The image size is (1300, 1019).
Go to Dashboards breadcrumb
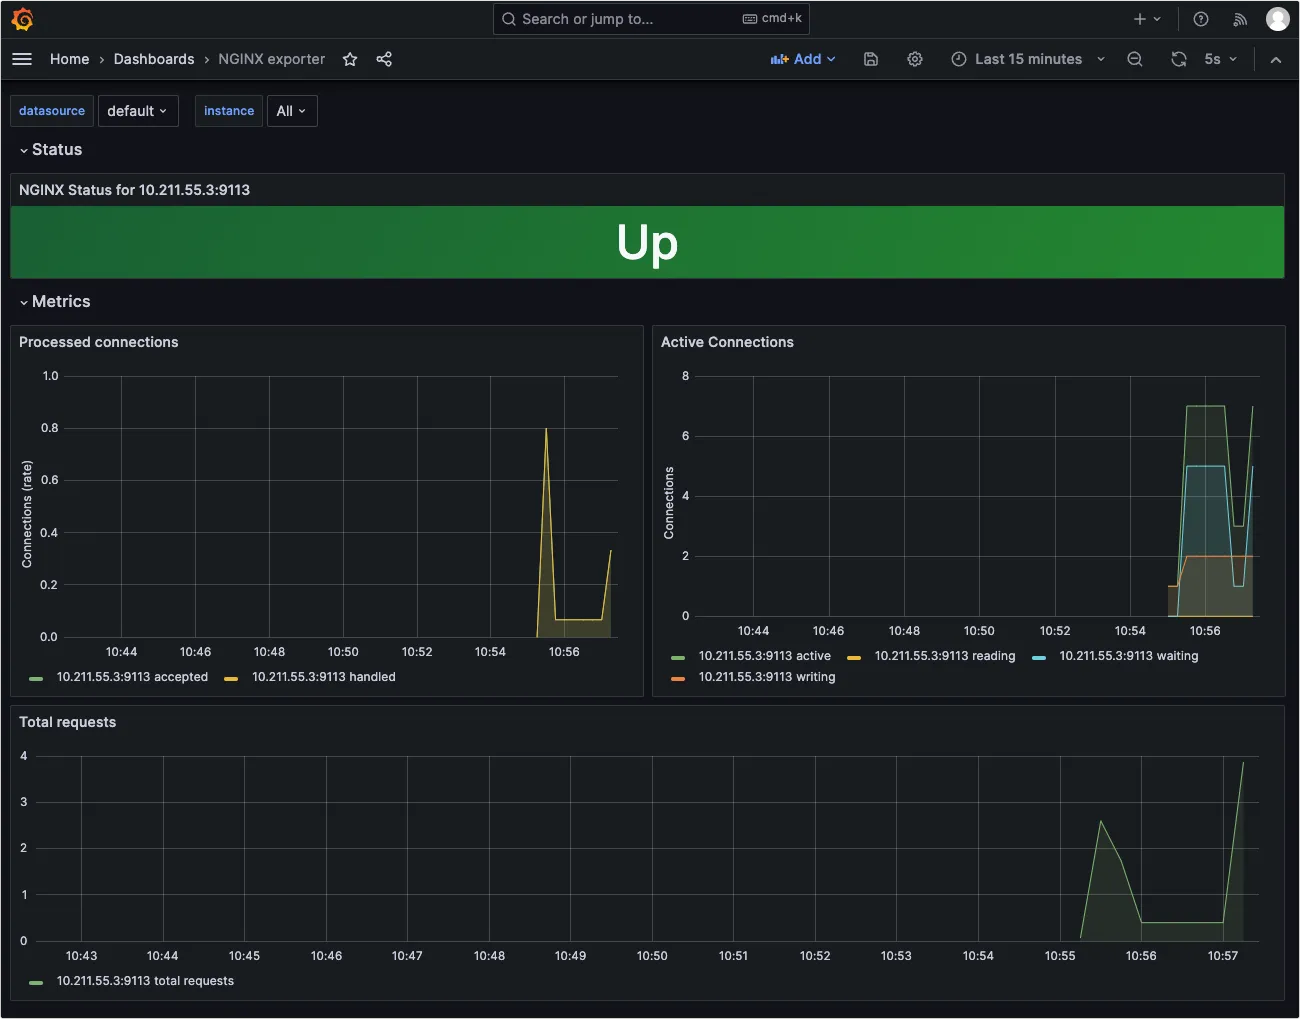tap(154, 59)
